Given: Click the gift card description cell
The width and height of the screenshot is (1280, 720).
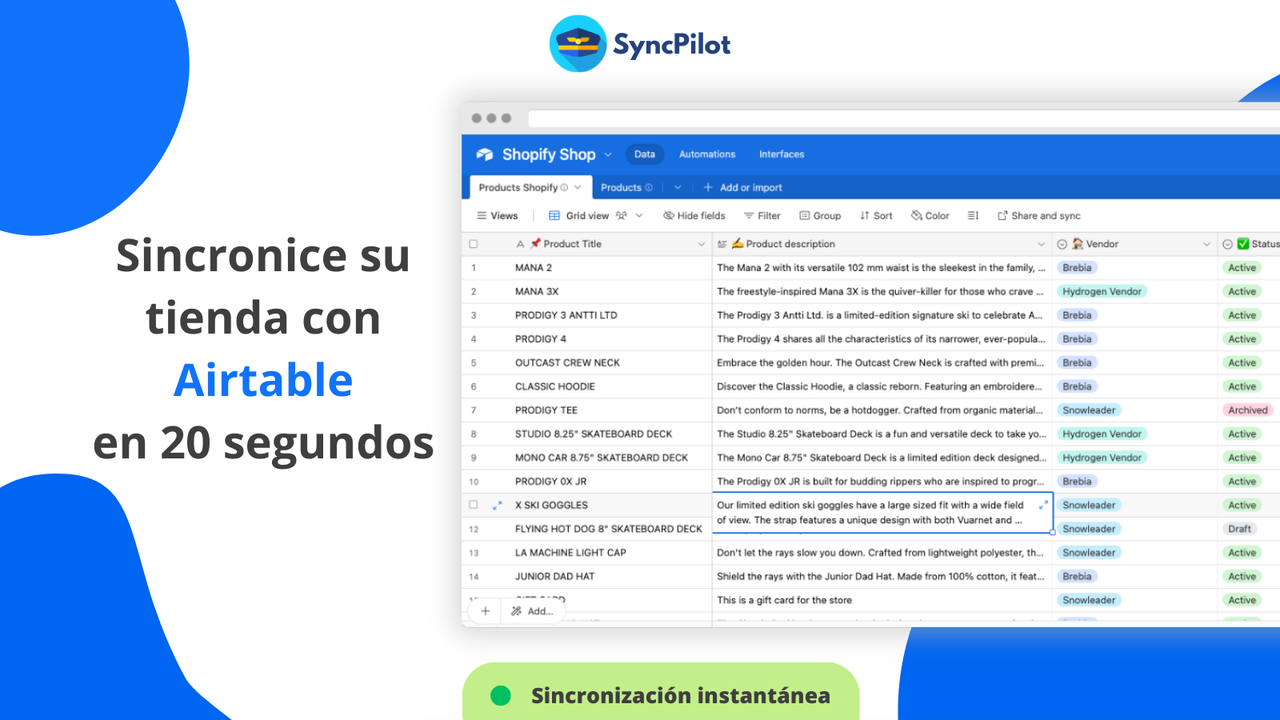Looking at the screenshot, I should tap(882, 600).
